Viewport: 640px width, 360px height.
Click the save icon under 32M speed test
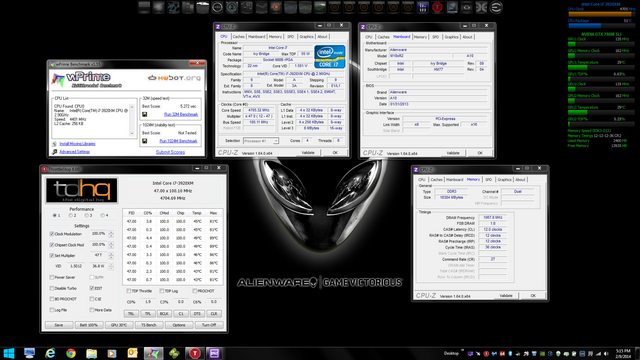tap(144, 114)
